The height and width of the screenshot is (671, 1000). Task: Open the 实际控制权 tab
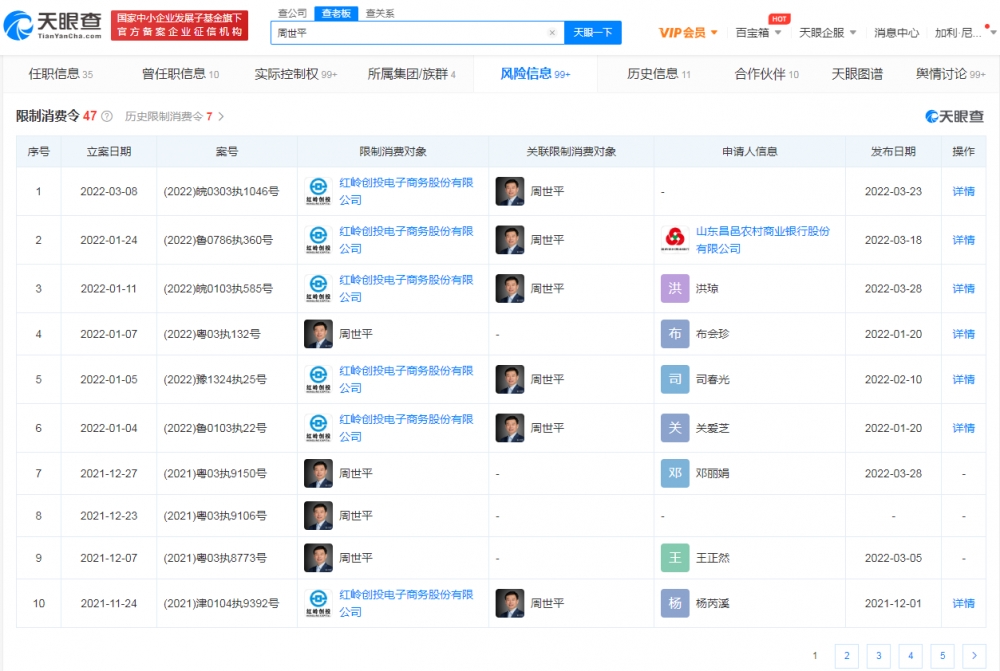(296, 74)
